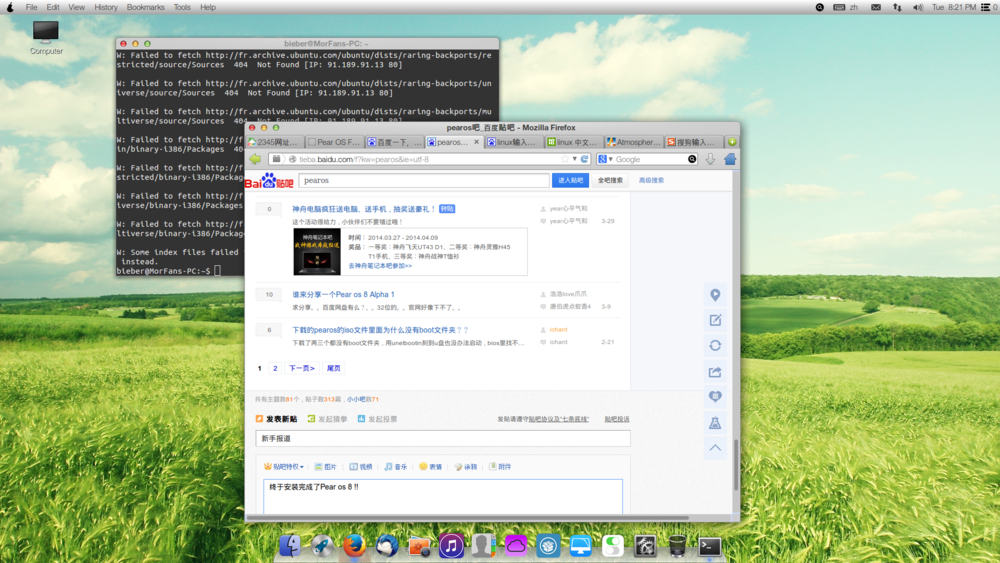The width and height of the screenshot is (1000, 563).
Task: Open the URL history dropdown arrow
Action: pyautogui.click(x=575, y=159)
